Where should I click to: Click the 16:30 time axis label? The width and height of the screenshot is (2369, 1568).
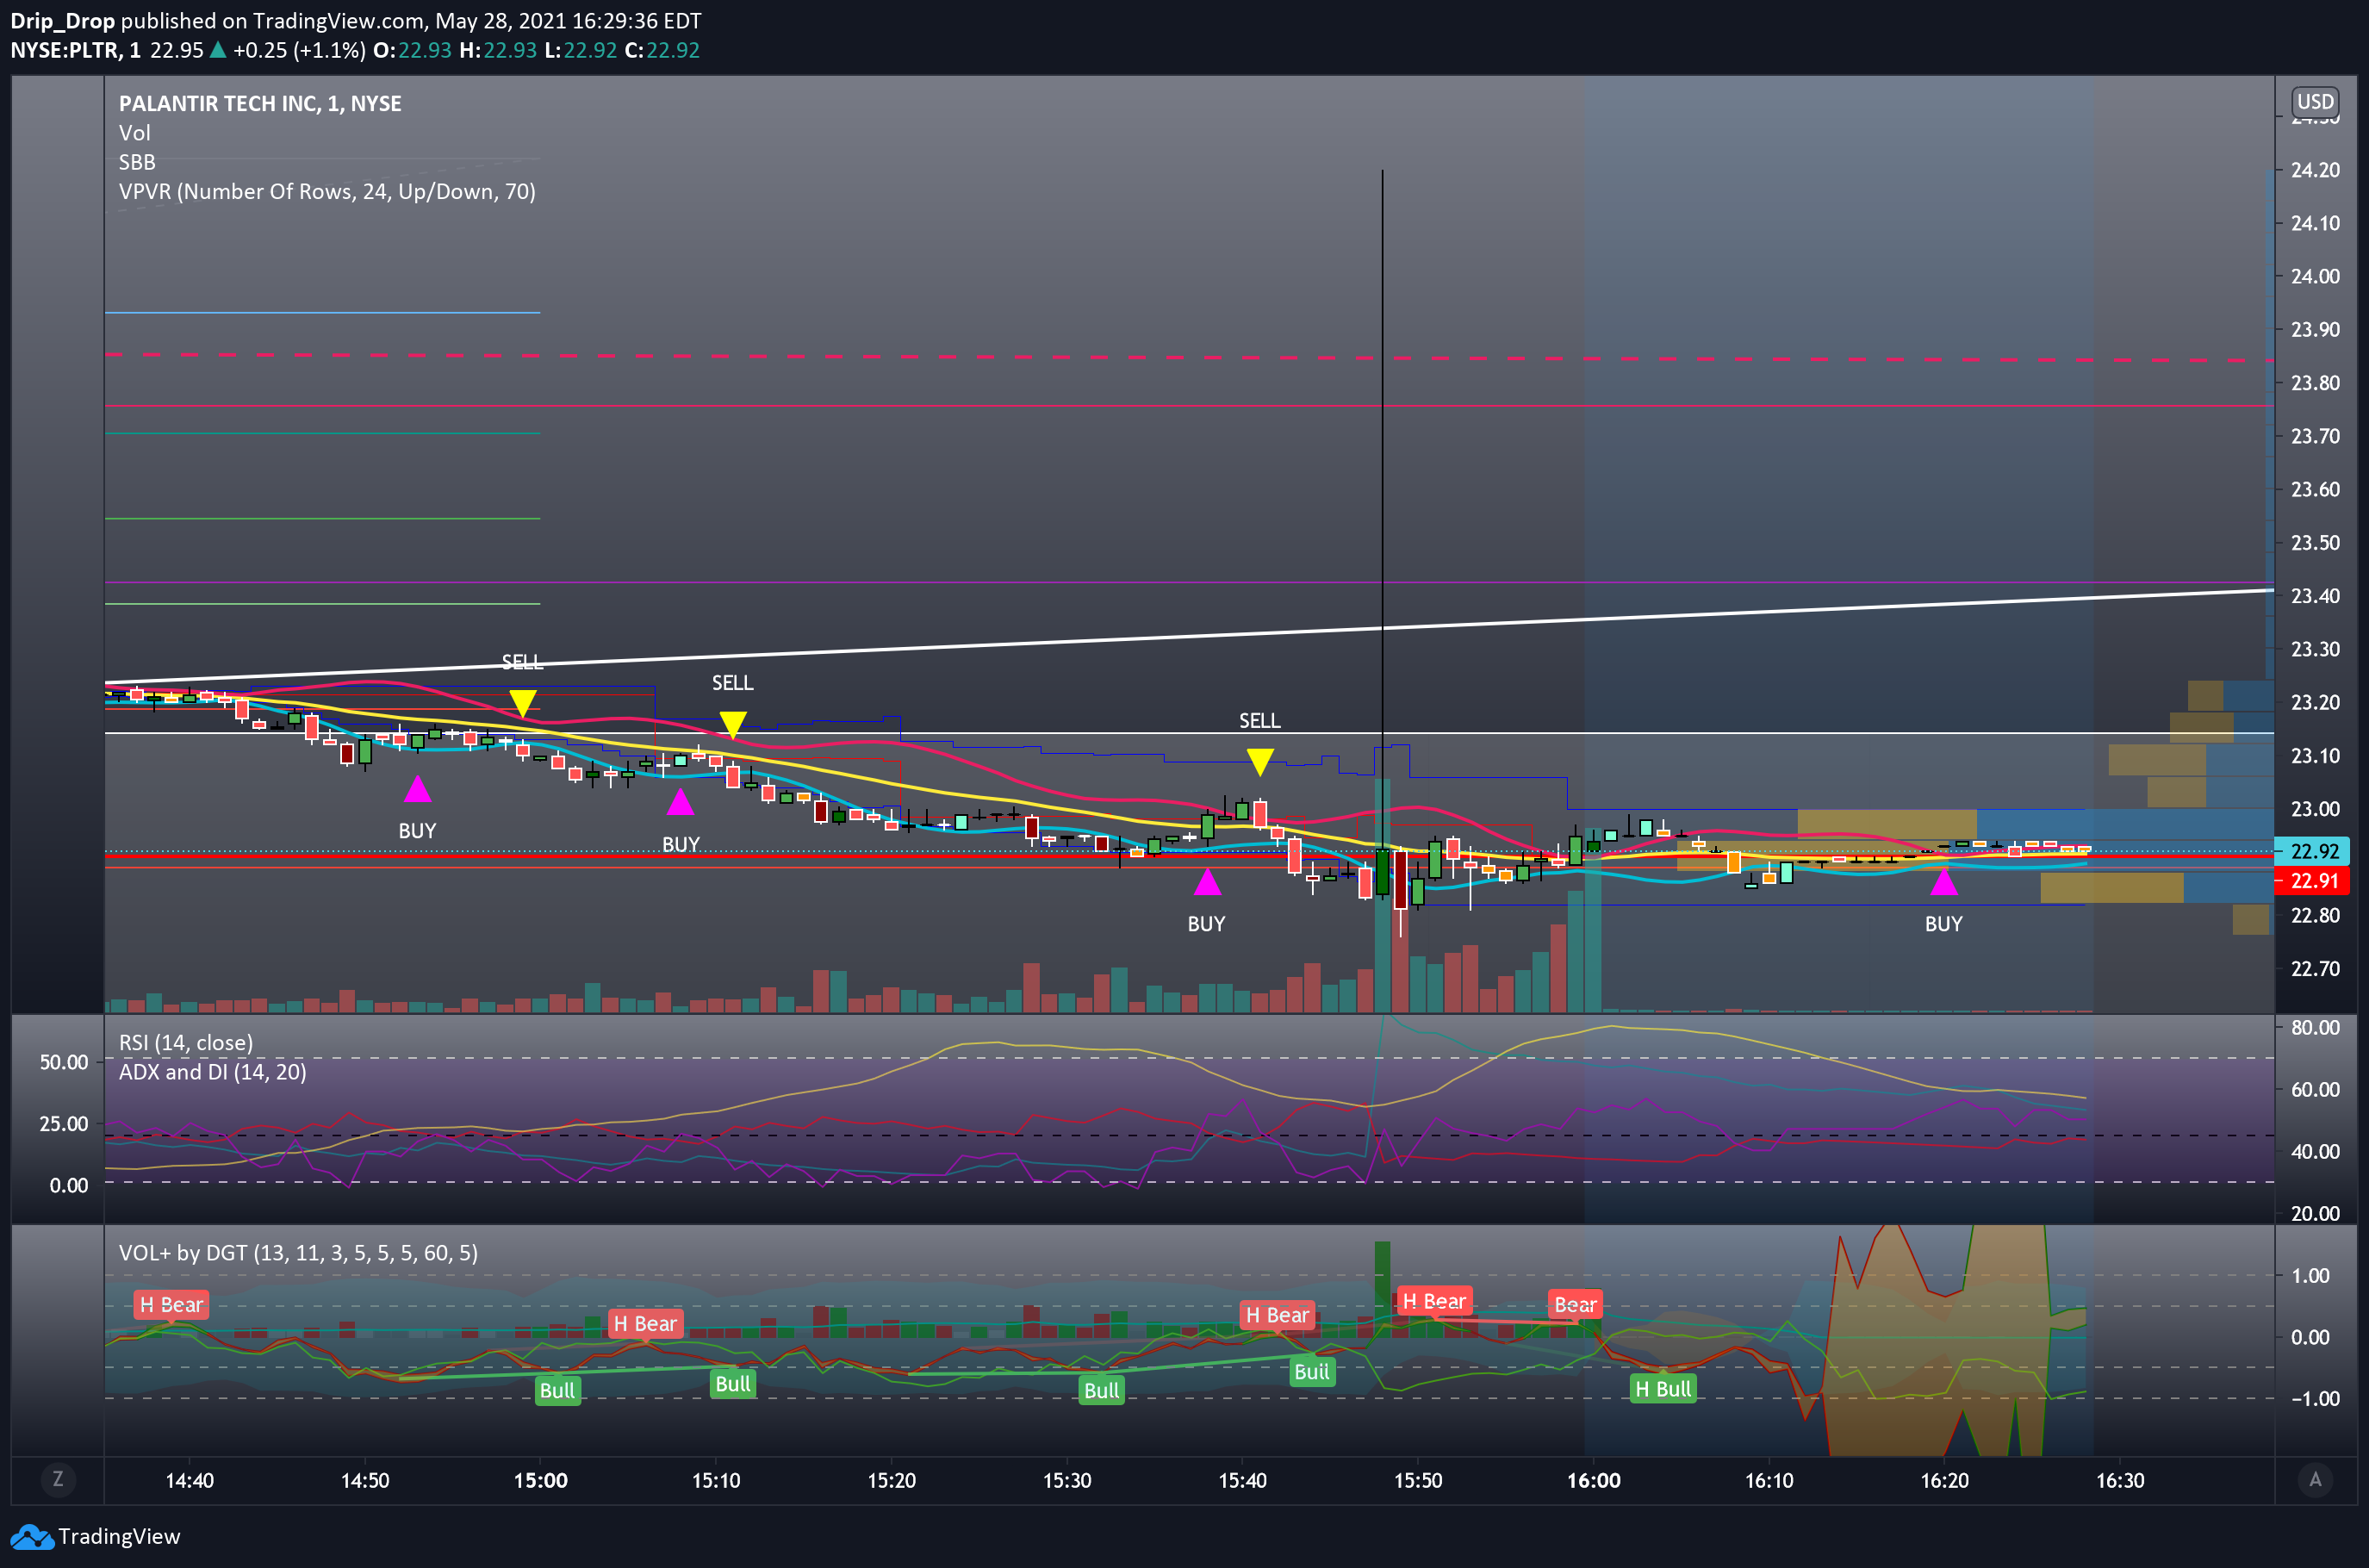[2120, 1481]
